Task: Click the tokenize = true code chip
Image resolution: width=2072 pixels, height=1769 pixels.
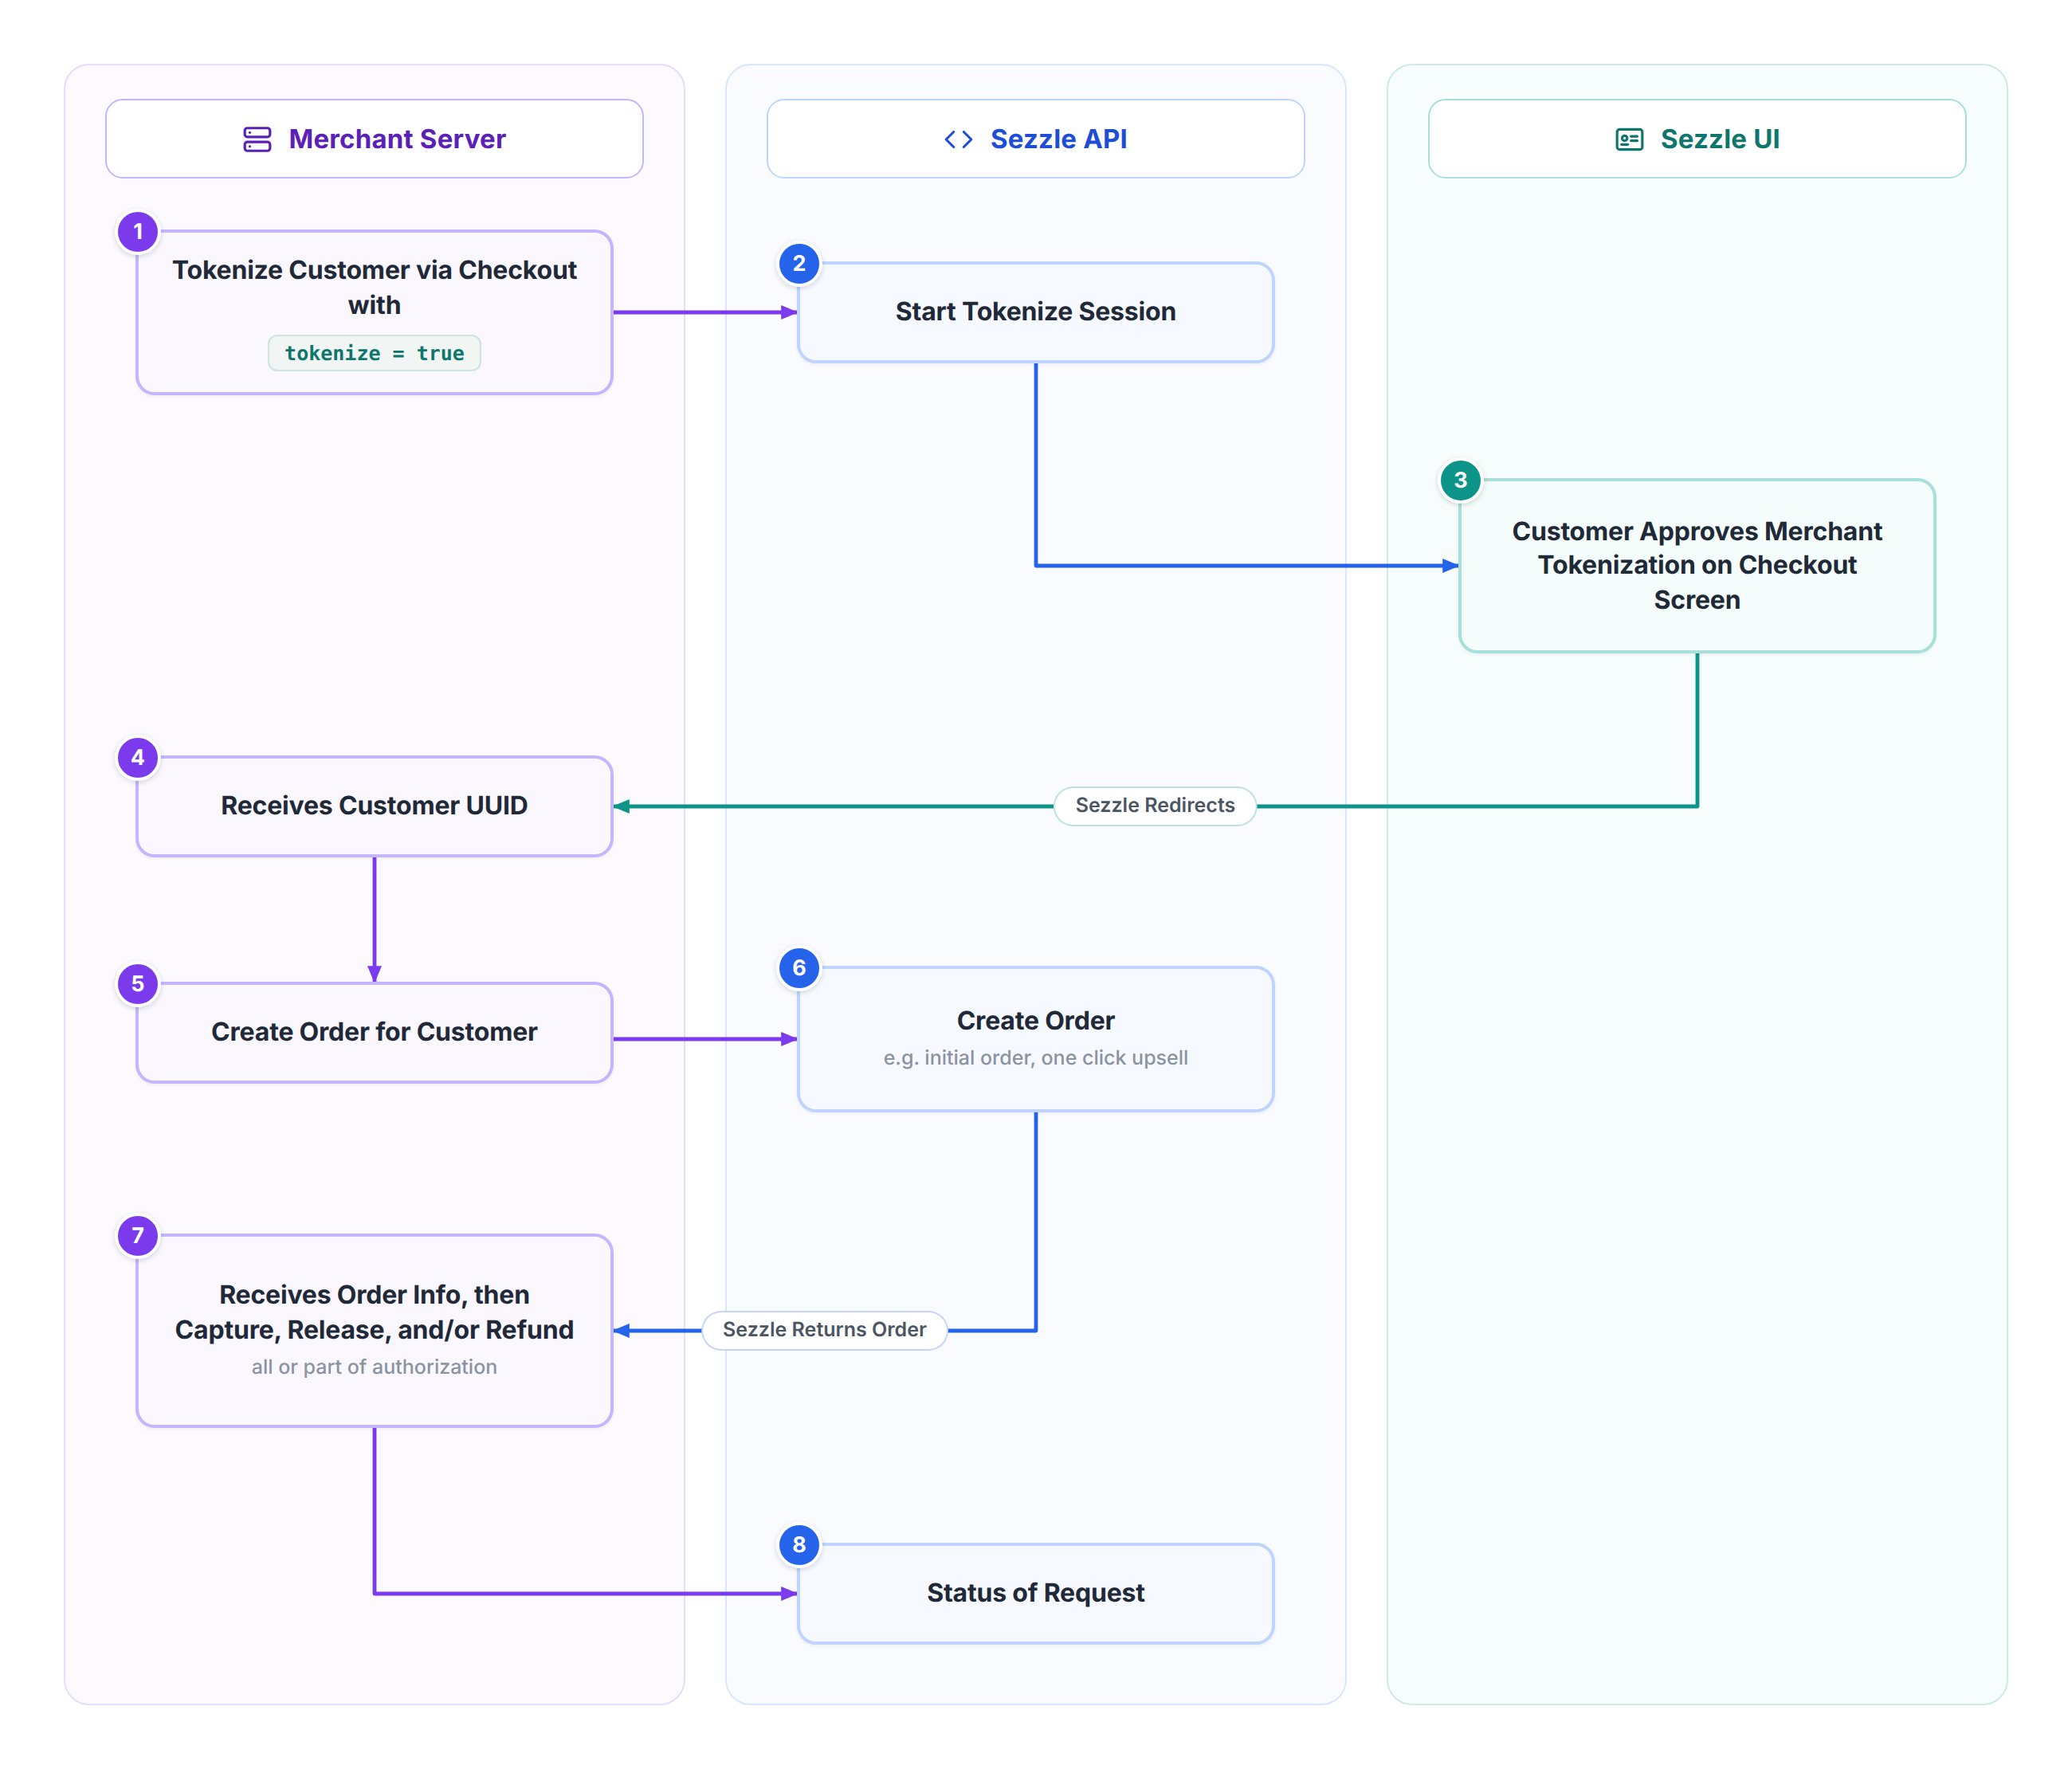Action: 374,353
